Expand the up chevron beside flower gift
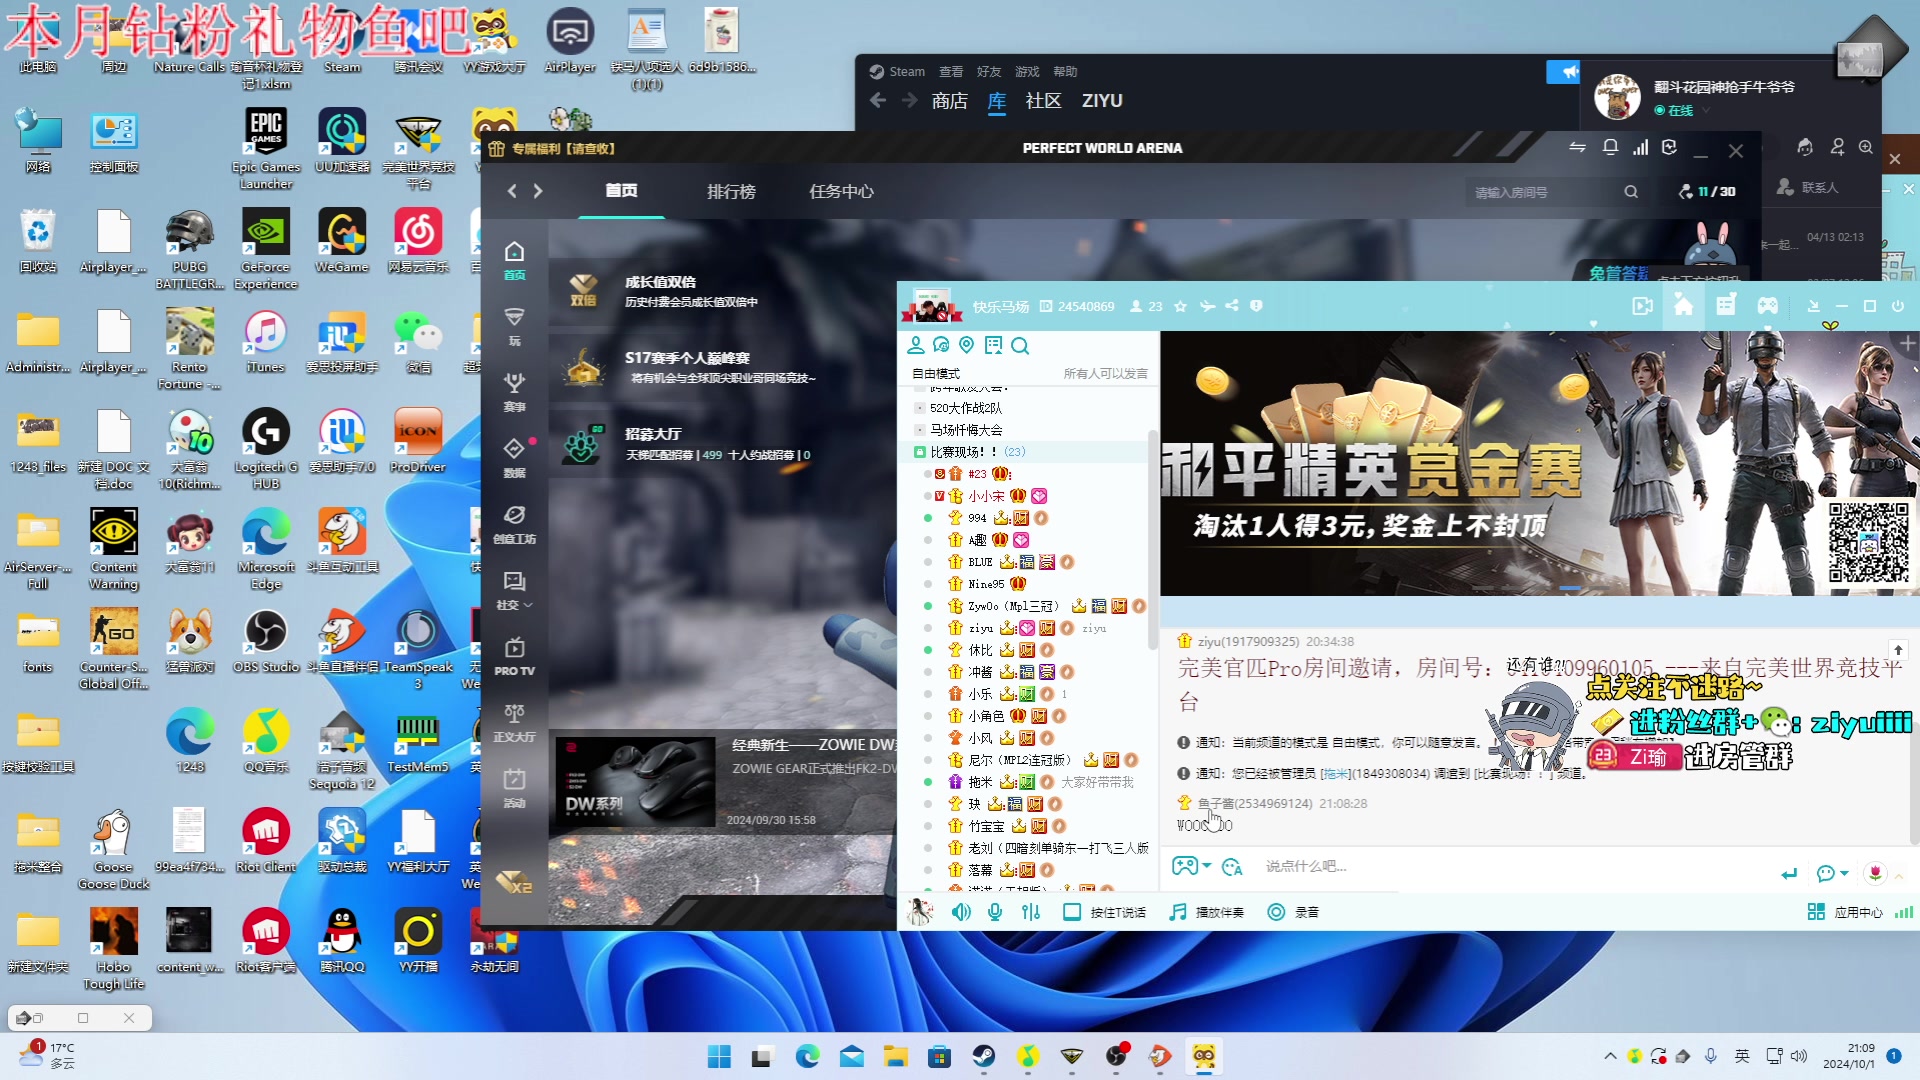1920x1080 pixels. [x=1899, y=875]
